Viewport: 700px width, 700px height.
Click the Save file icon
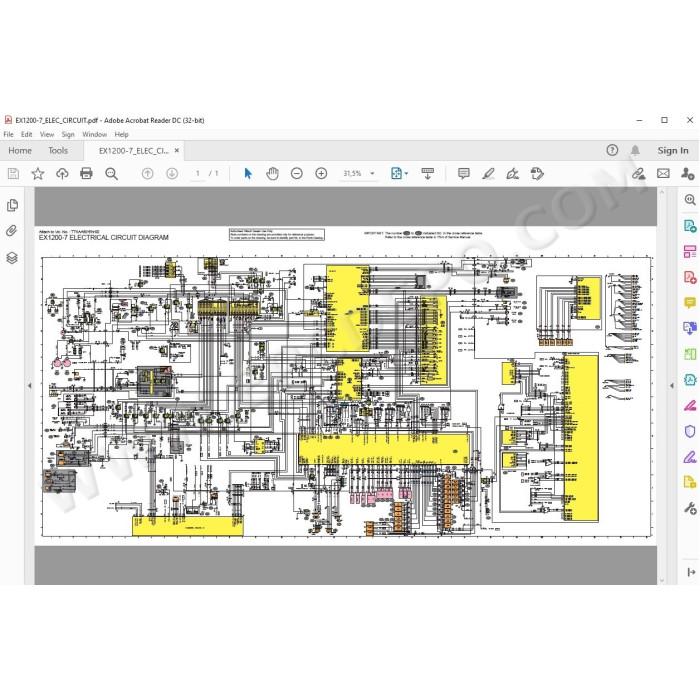pos(13,174)
